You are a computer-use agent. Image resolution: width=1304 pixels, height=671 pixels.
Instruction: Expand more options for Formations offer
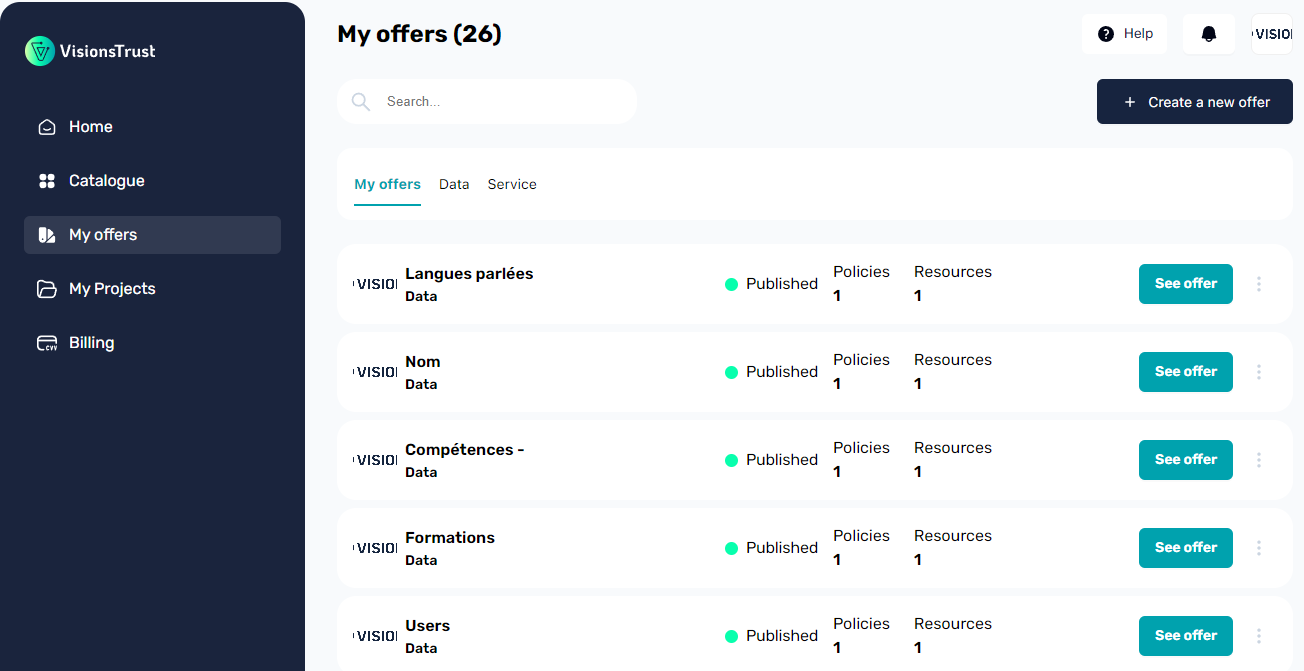click(x=1259, y=548)
